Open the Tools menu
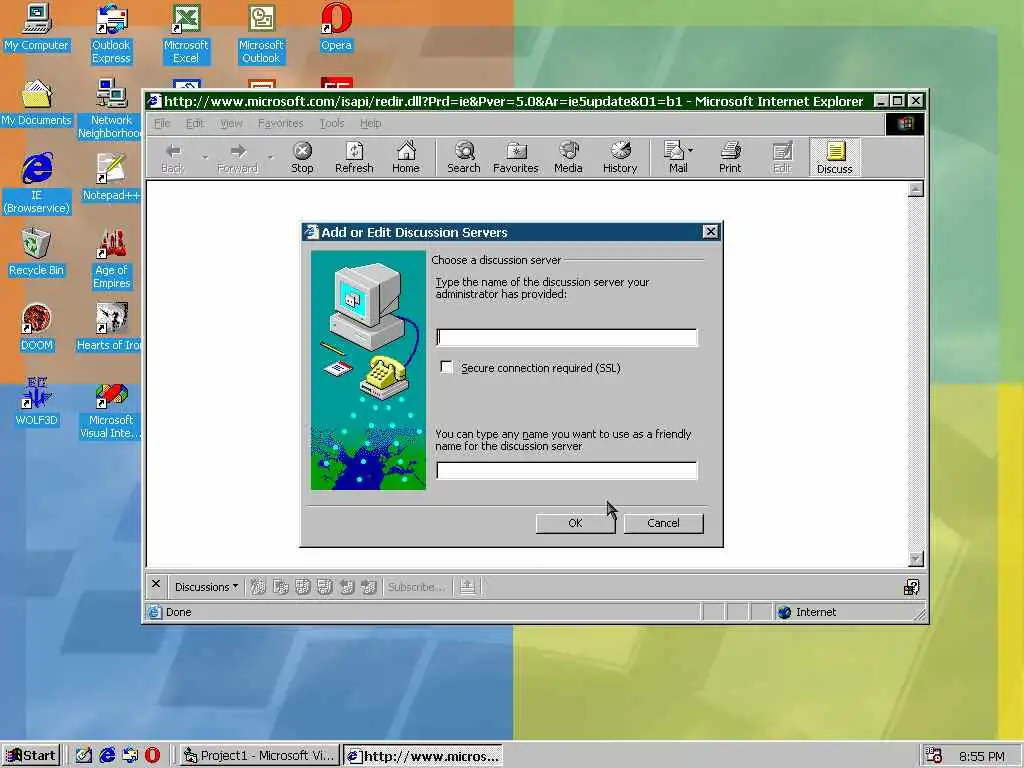The image size is (1024, 768). [332, 123]
